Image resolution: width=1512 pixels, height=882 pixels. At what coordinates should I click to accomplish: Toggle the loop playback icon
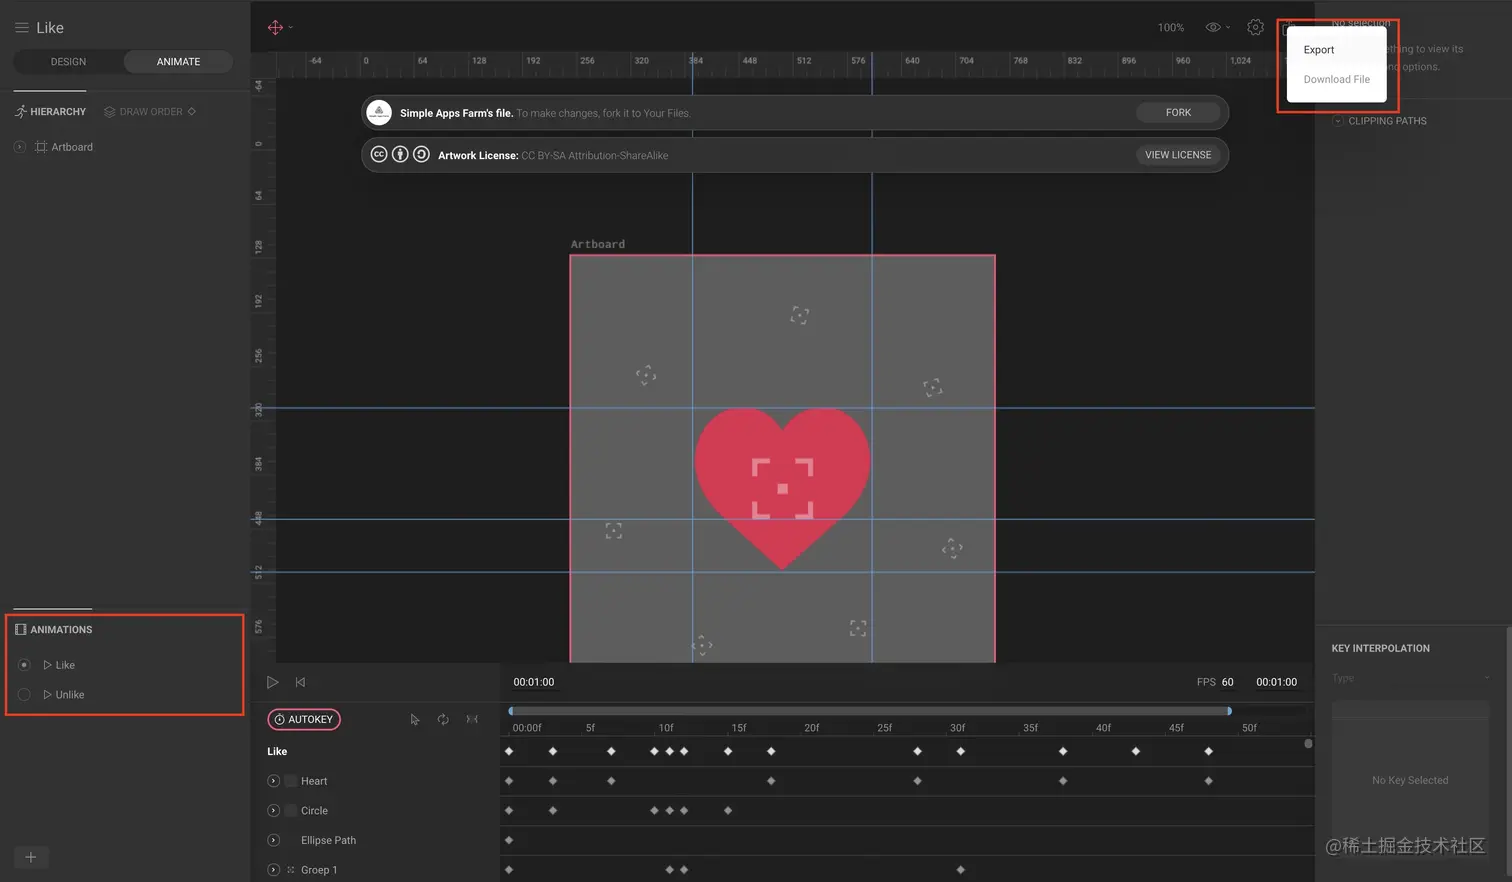(443, 719)
